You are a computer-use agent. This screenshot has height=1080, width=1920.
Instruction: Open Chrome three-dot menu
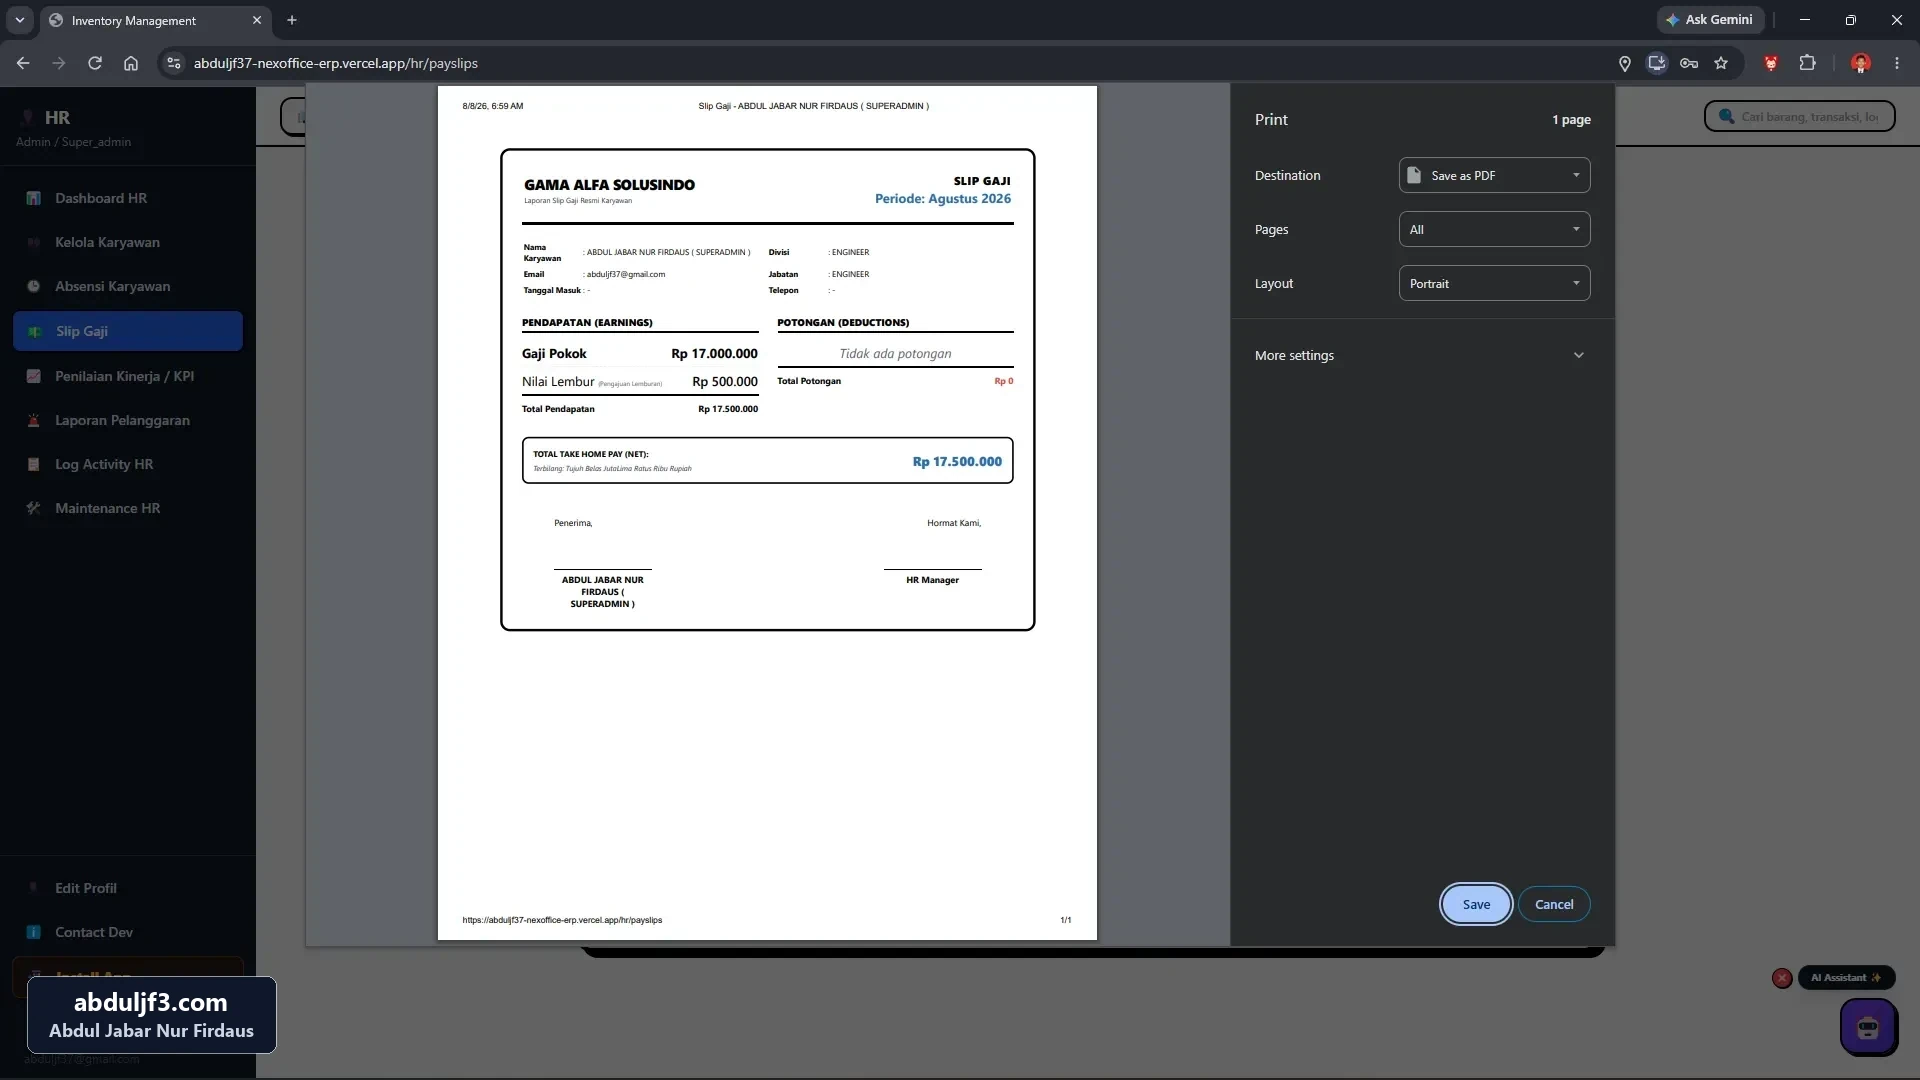point(1897,63)
